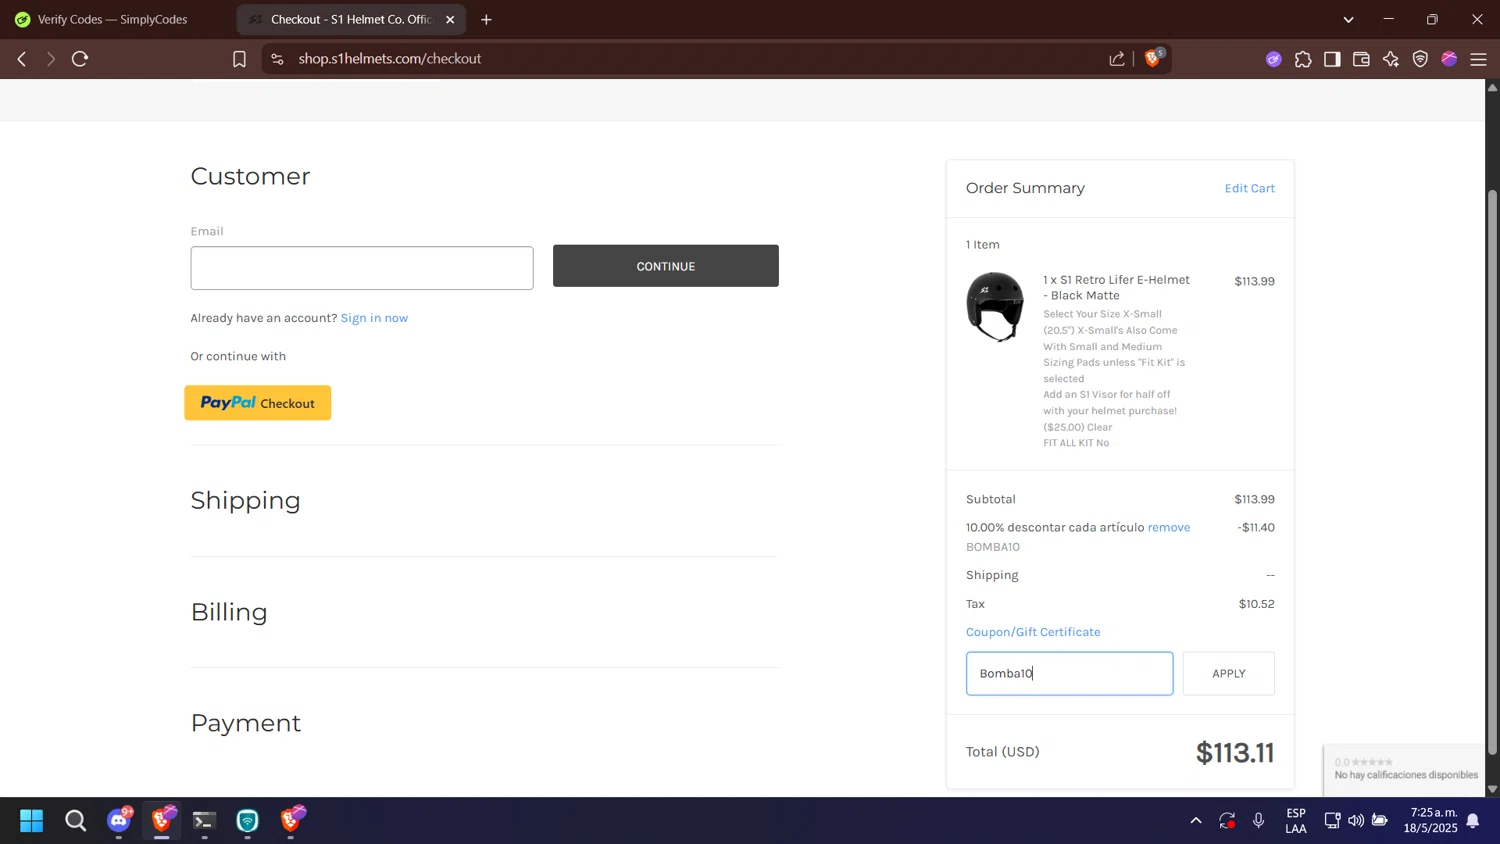The image size is (1500, 844).
Task: Close the Checkout - S1 Helmet tab
Action: point(450,19)
